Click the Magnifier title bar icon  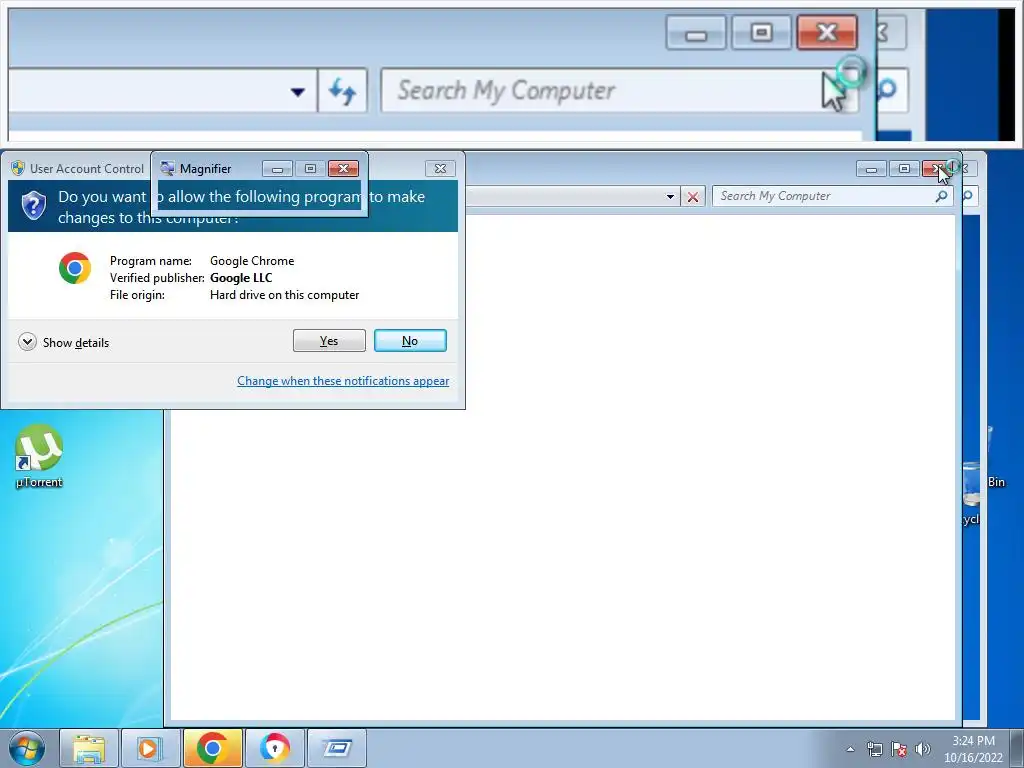(x=168, y=168)
